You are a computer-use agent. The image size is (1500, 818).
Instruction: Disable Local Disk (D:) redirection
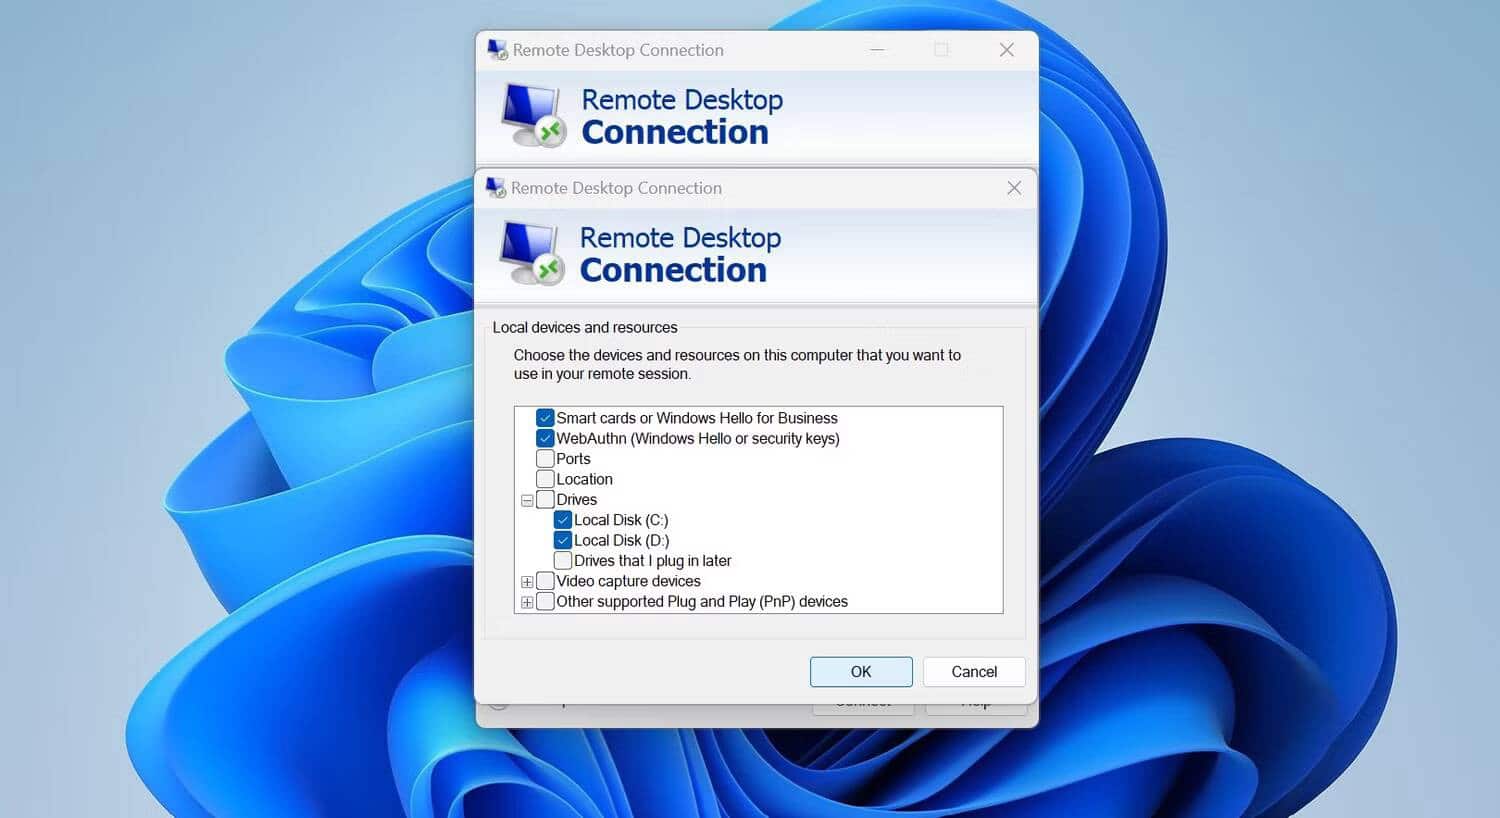(x=562, y=540)
